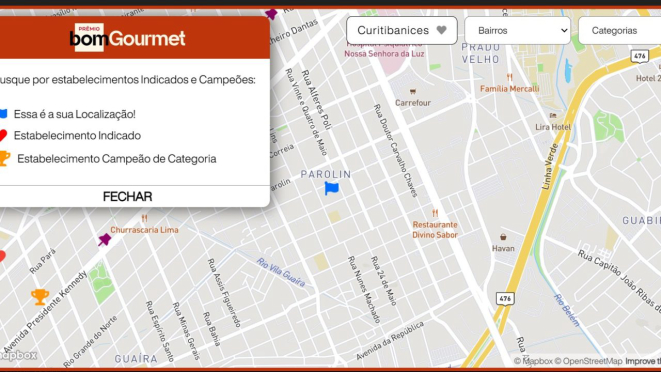
Task: Click the Linha Verde road label
Action: (550, 167)
